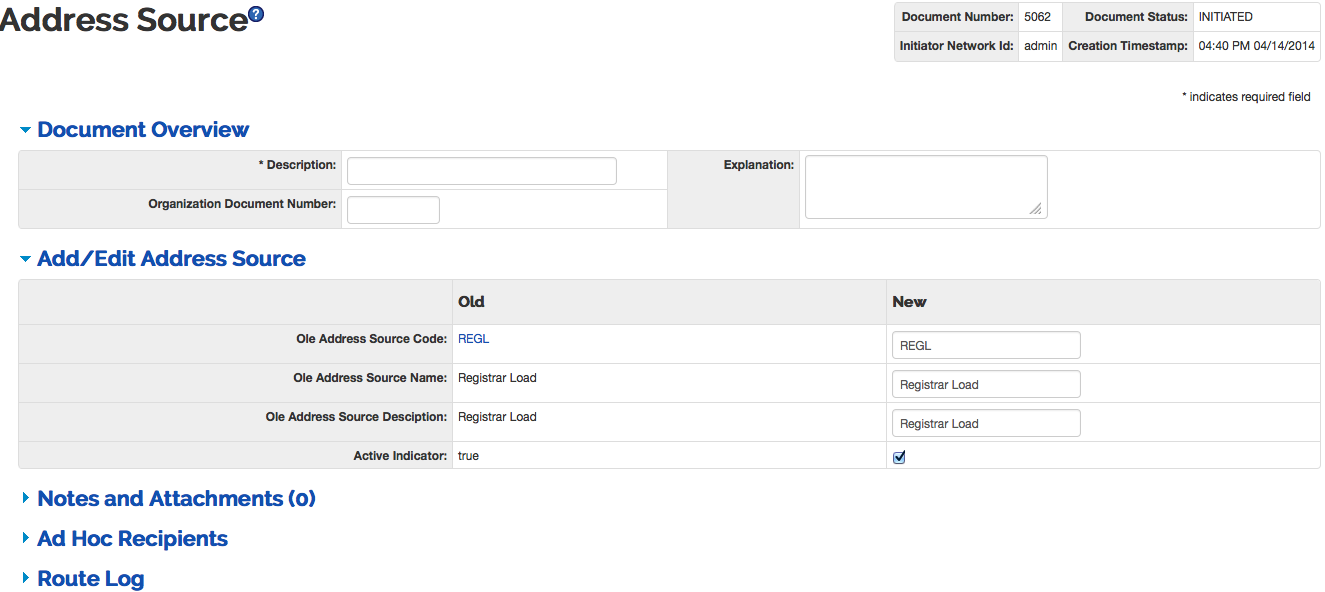
Task: Click into the Description input field
Action: (x=481, y=171)
